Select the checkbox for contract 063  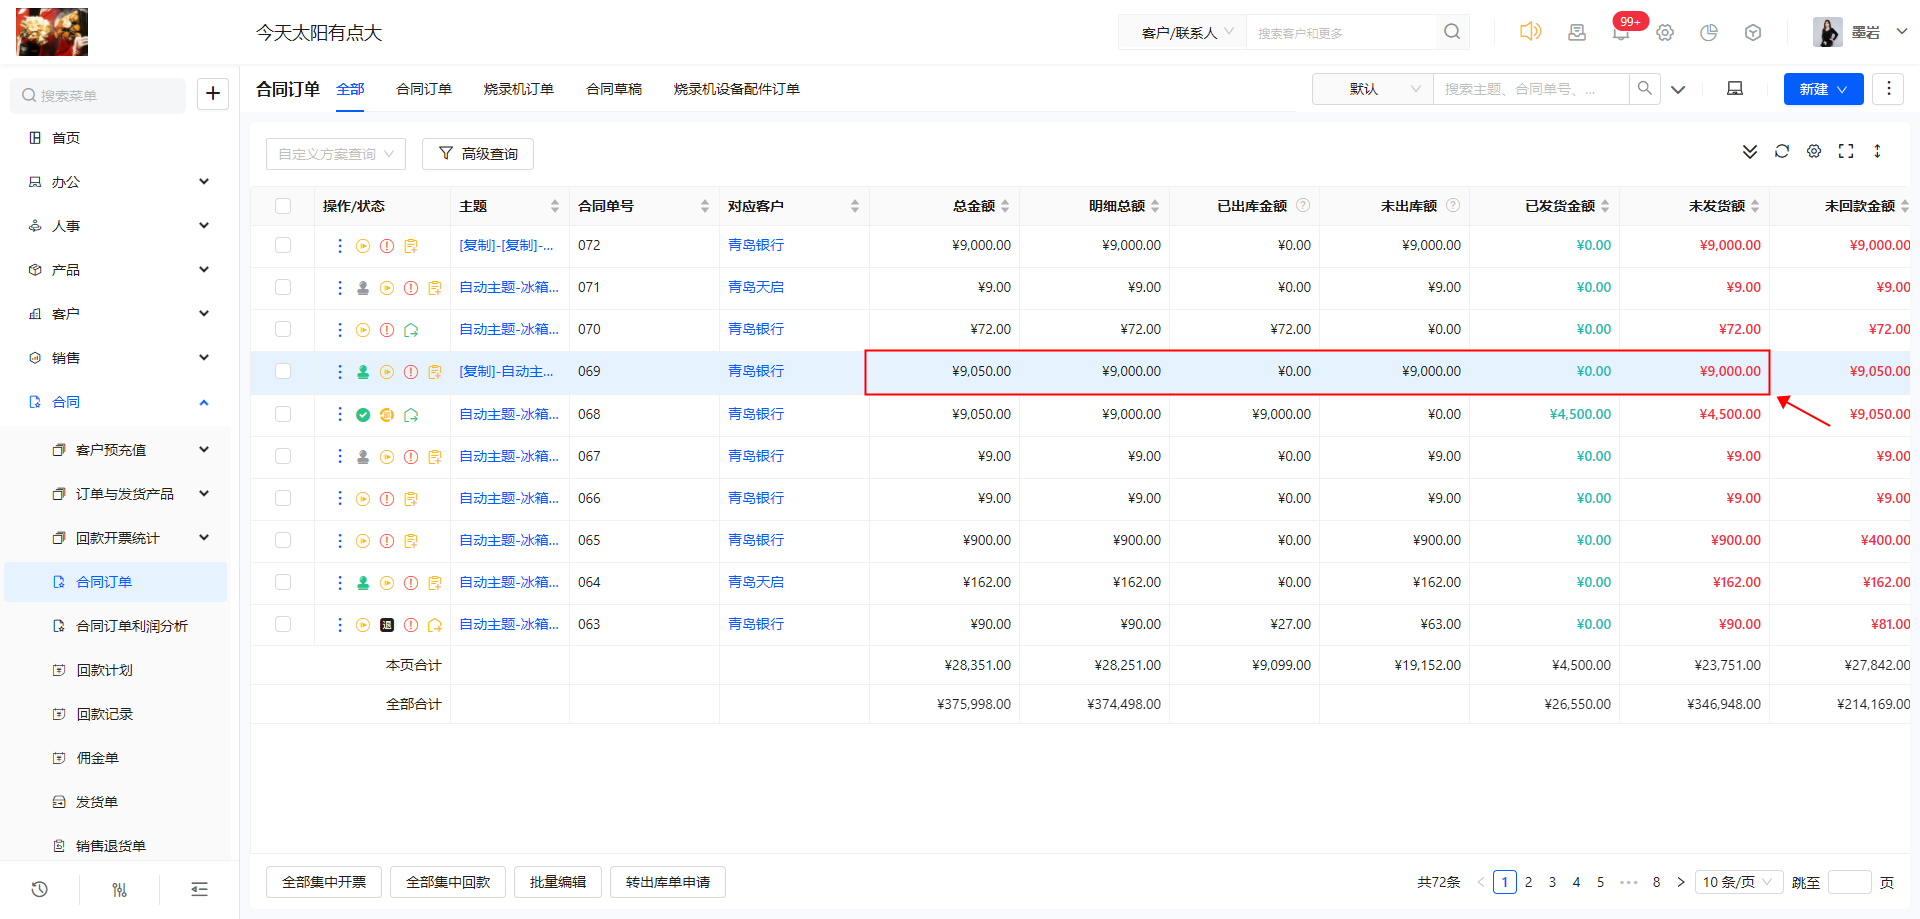pos(283,624)
